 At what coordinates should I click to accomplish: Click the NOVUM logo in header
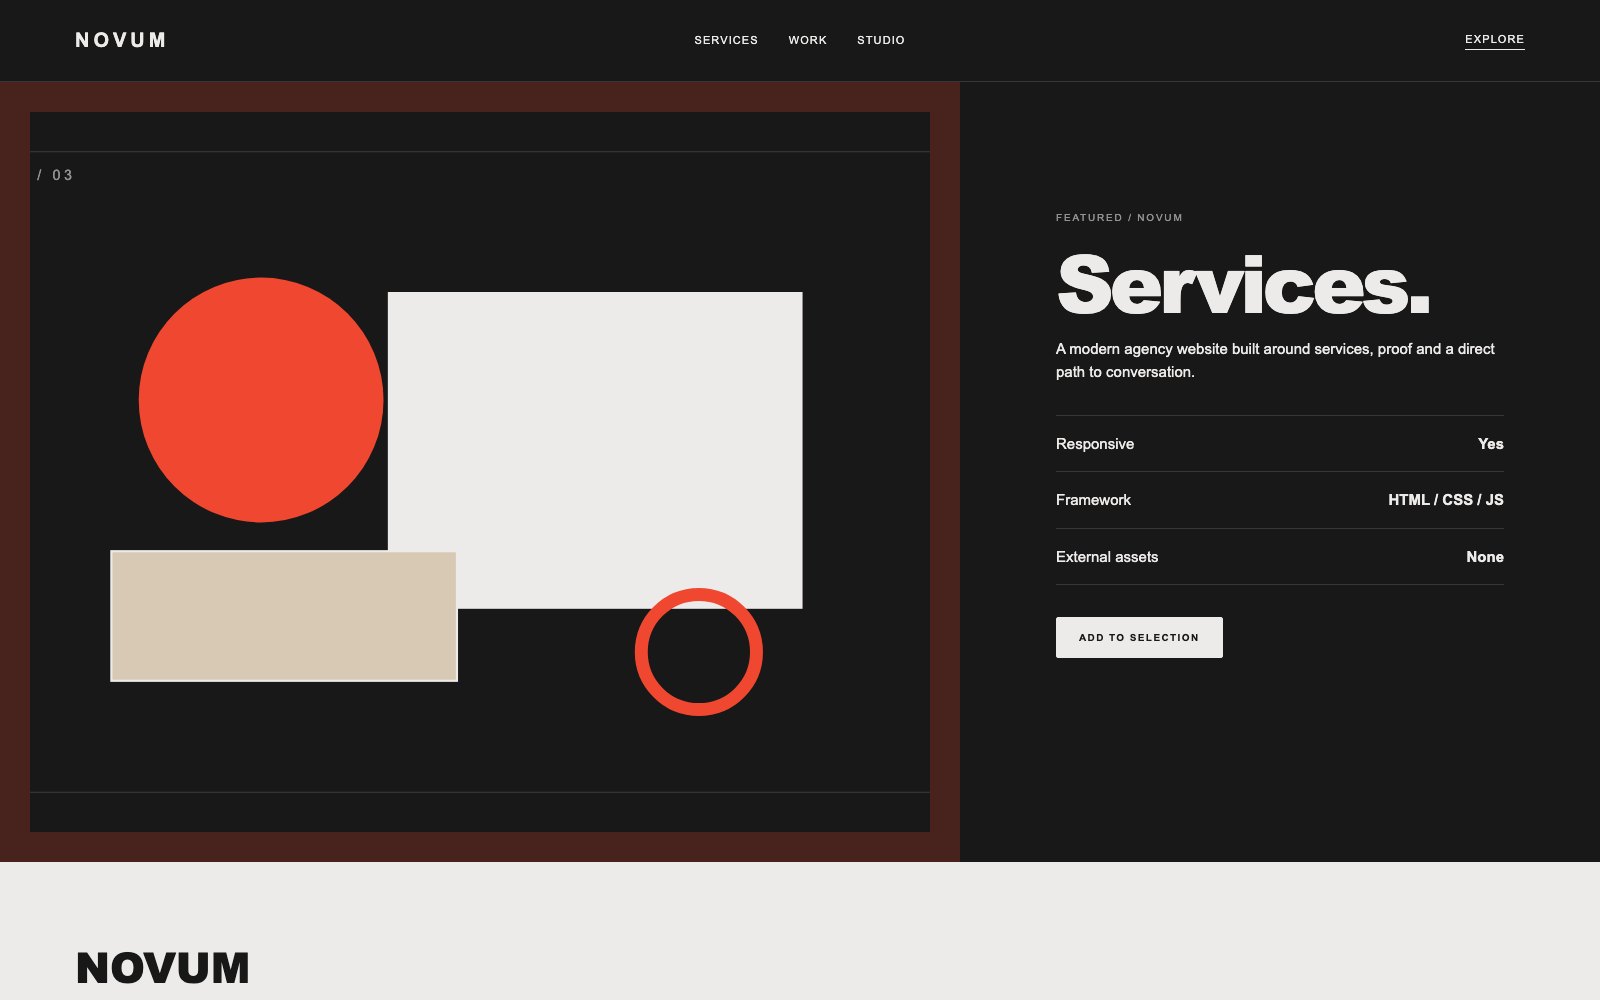point(121,40)
